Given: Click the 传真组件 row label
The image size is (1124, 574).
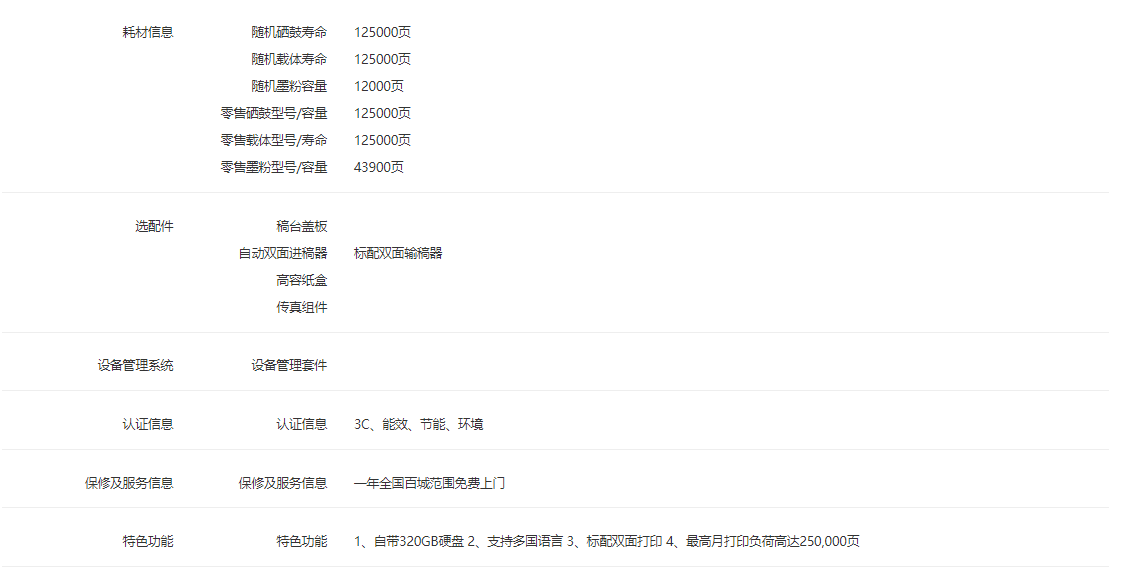Looking at the screenshot, I should [302, 307].
